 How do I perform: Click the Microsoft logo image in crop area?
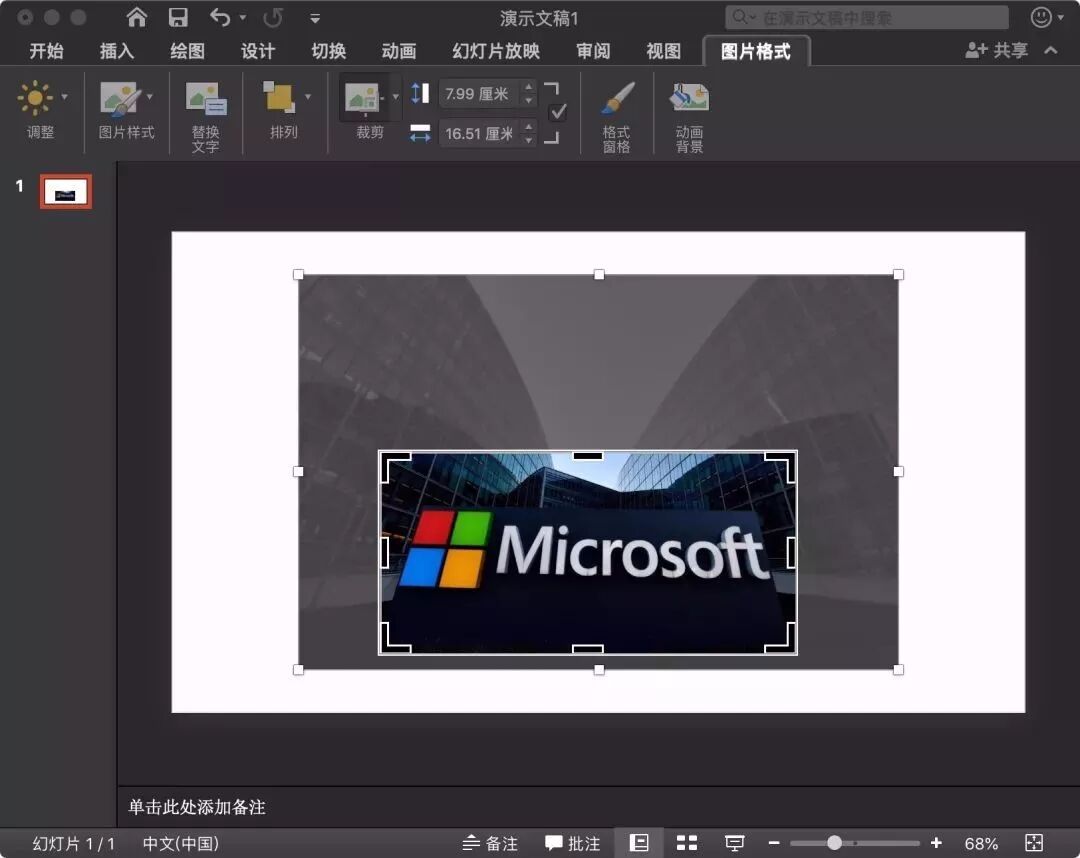coord(588,552)
